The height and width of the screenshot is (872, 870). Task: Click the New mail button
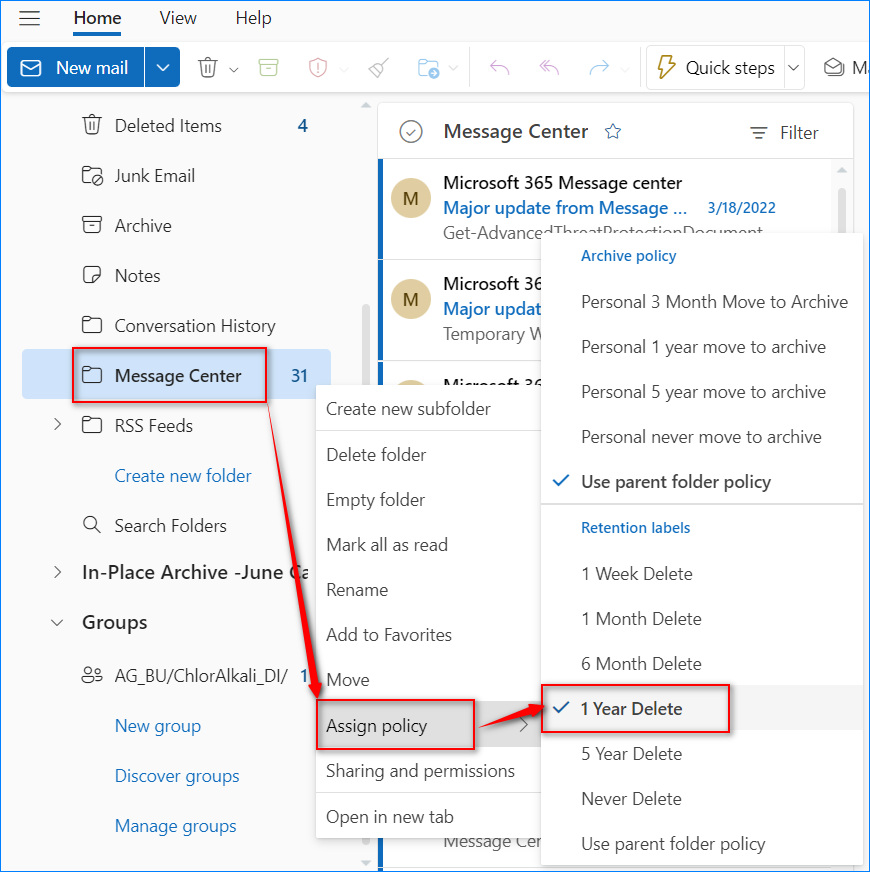pyautogui.click(x=77, y=68)
